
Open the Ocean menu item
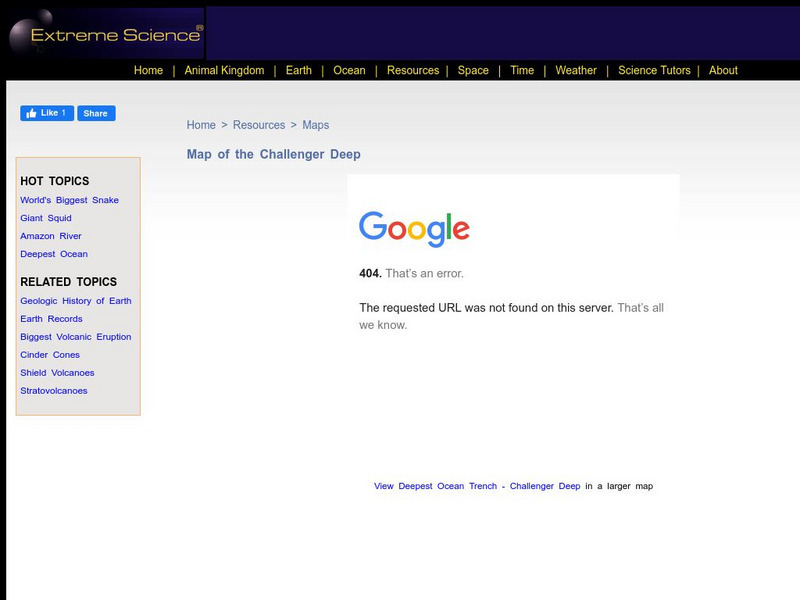349,70
